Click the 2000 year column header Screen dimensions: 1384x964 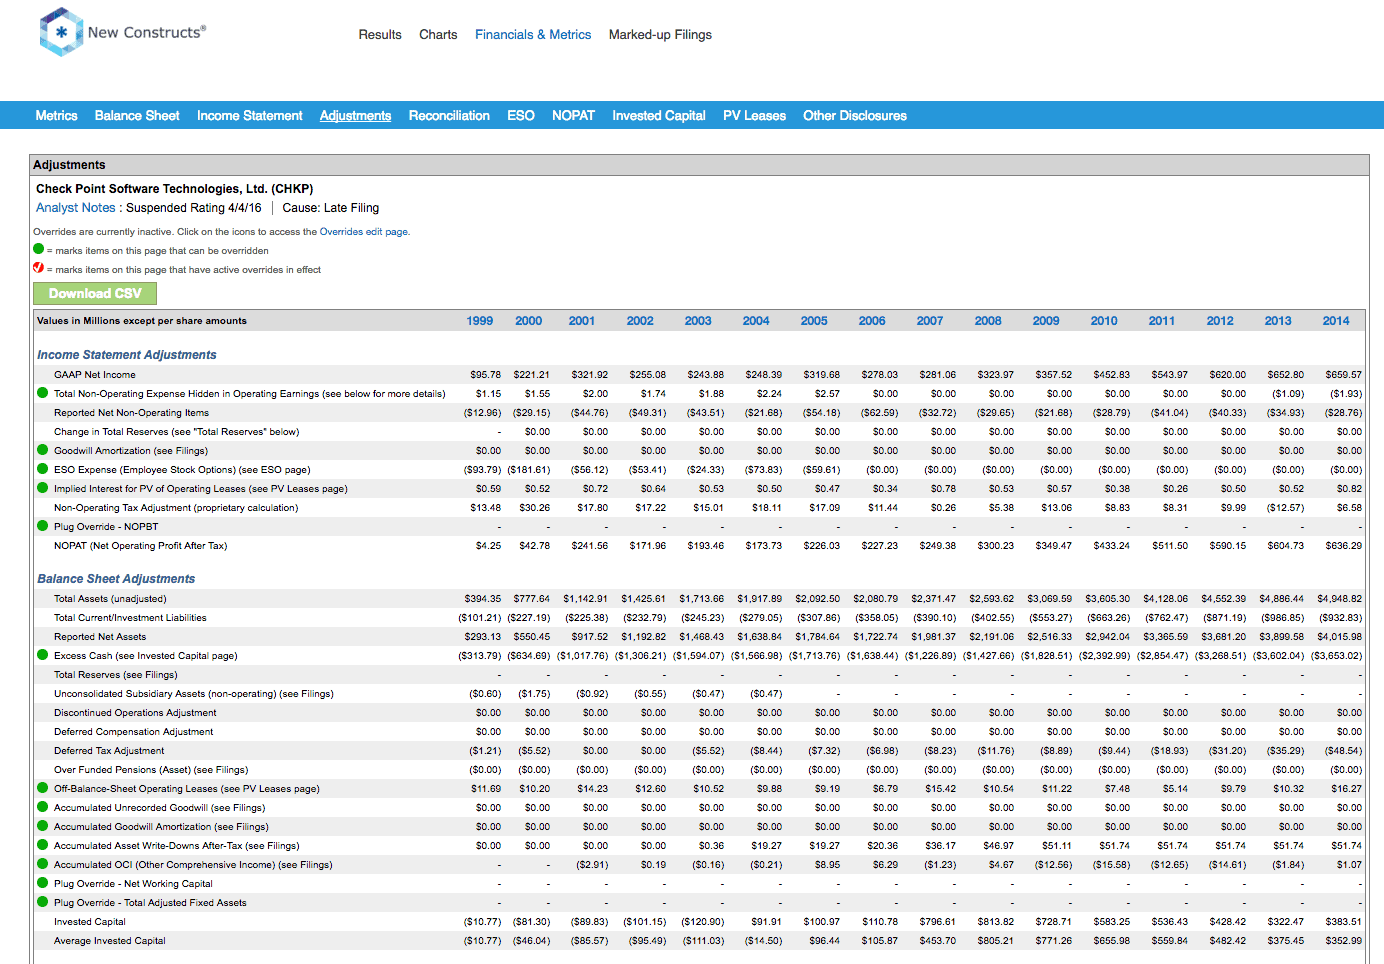tap(529, 321)
